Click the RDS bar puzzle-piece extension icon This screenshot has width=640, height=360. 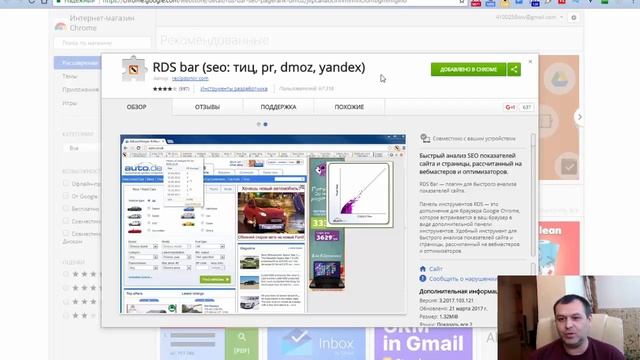[134, 69]
